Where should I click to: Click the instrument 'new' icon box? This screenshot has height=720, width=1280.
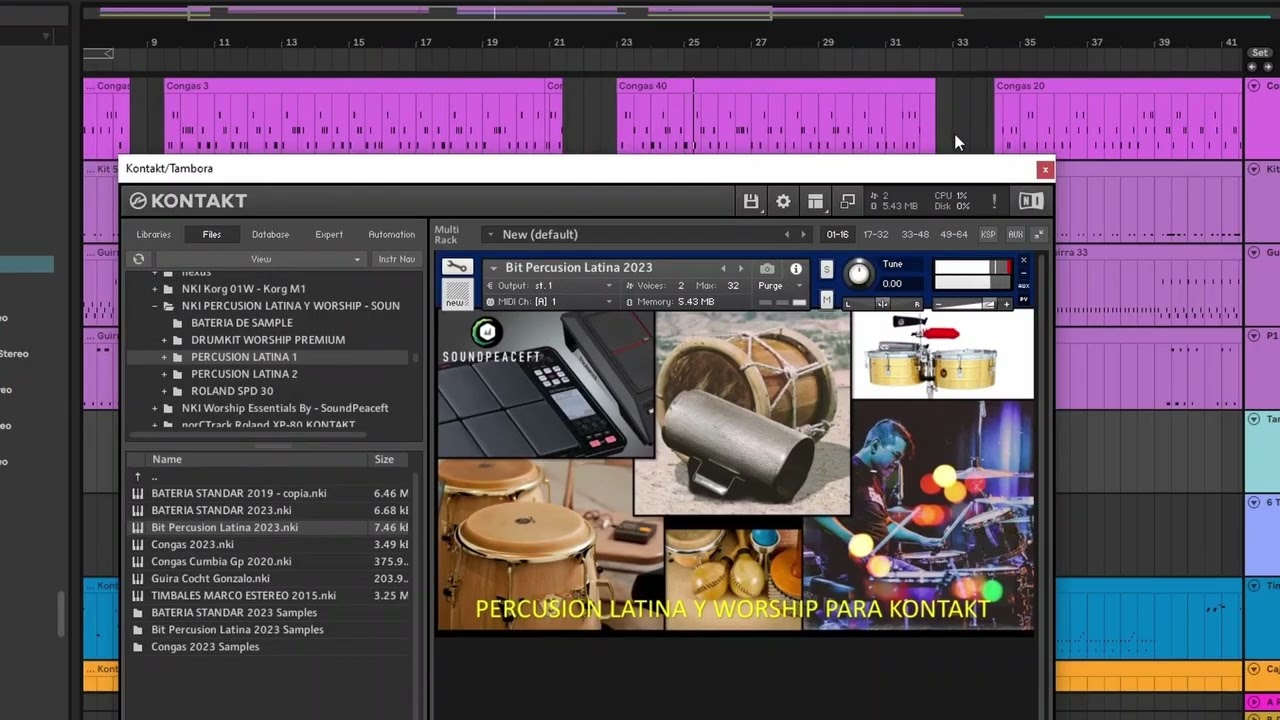pyautogui.click(x=456, y=294)
